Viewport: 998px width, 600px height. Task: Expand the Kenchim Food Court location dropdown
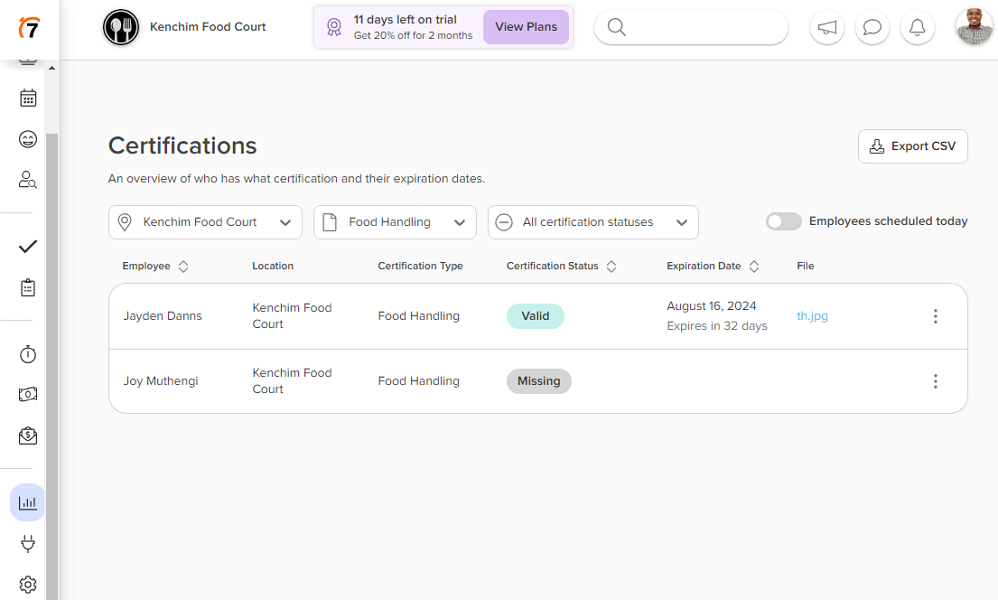coord(205,222)
